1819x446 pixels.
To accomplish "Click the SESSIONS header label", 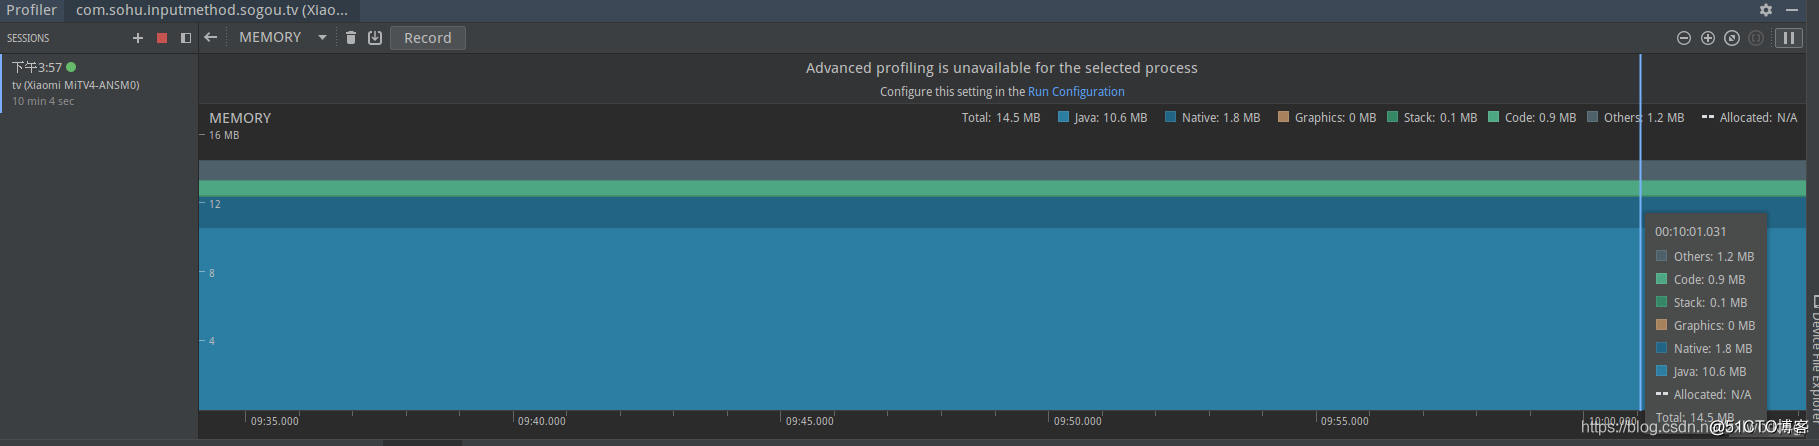I will click(x=28, y=38).
